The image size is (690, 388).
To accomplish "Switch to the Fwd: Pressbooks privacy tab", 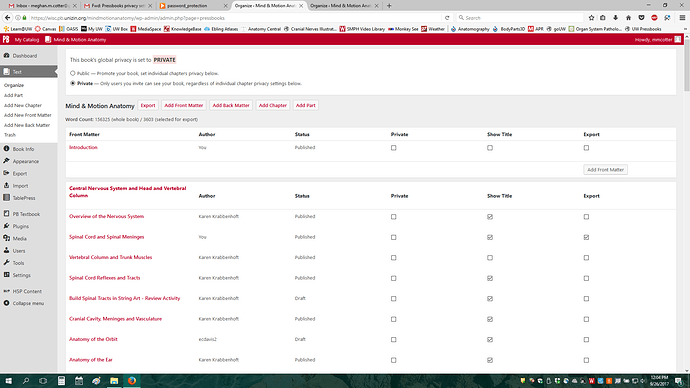I will coord(118,6).
